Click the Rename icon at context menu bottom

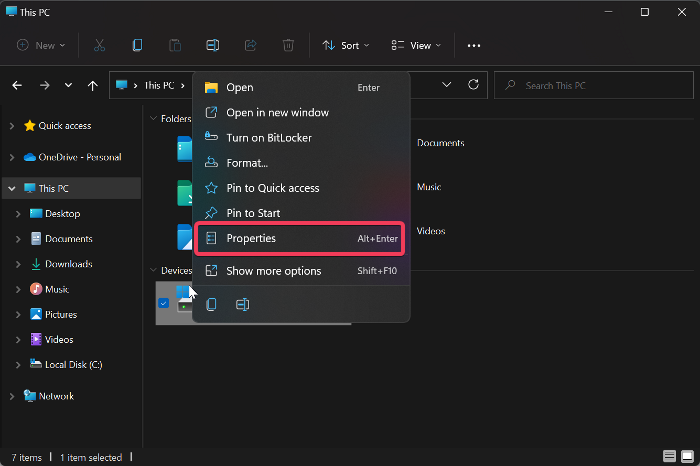242,304
